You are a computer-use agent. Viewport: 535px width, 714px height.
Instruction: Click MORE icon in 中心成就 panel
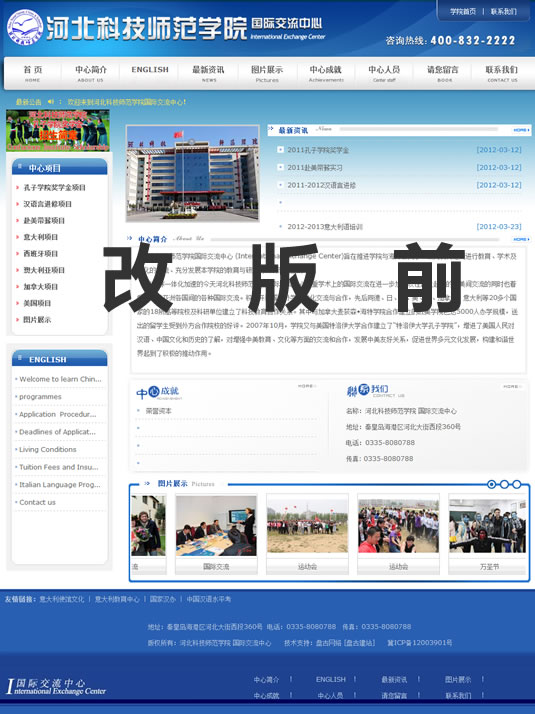(x=306, y=386)
